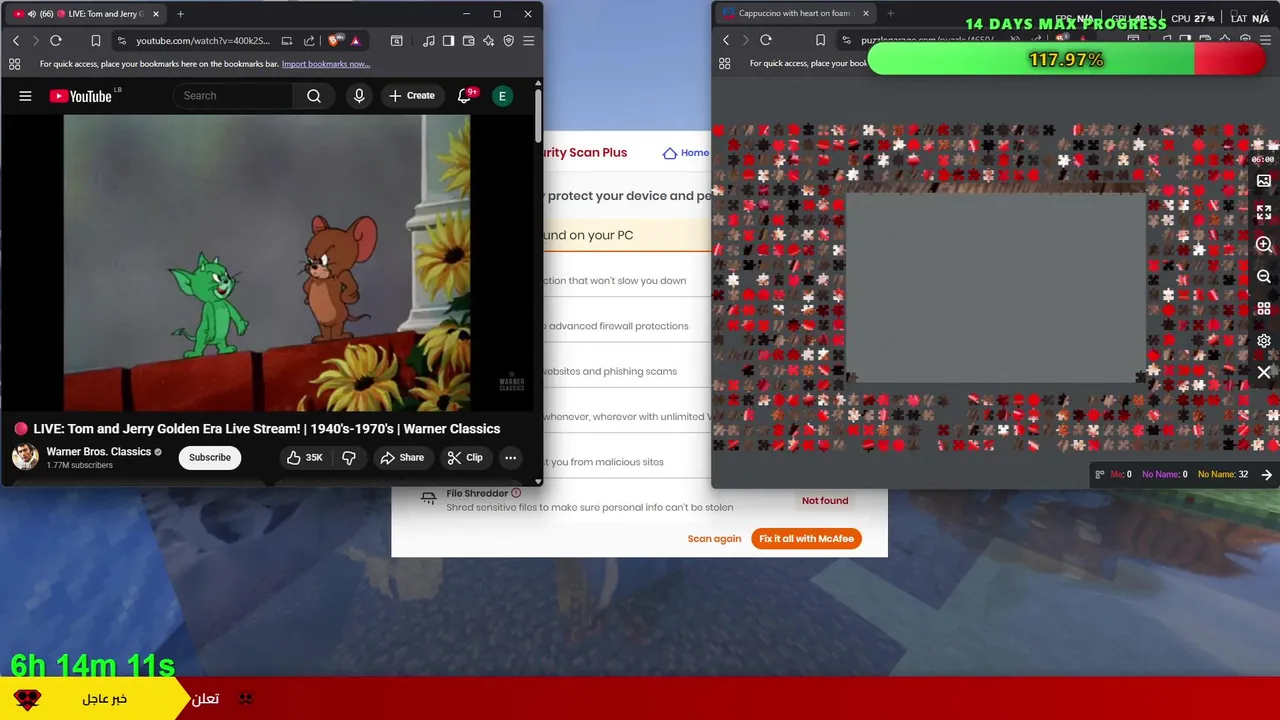Expand player scores arrow in puzzle
1280x720 pixels.
tap(1267, 475)
